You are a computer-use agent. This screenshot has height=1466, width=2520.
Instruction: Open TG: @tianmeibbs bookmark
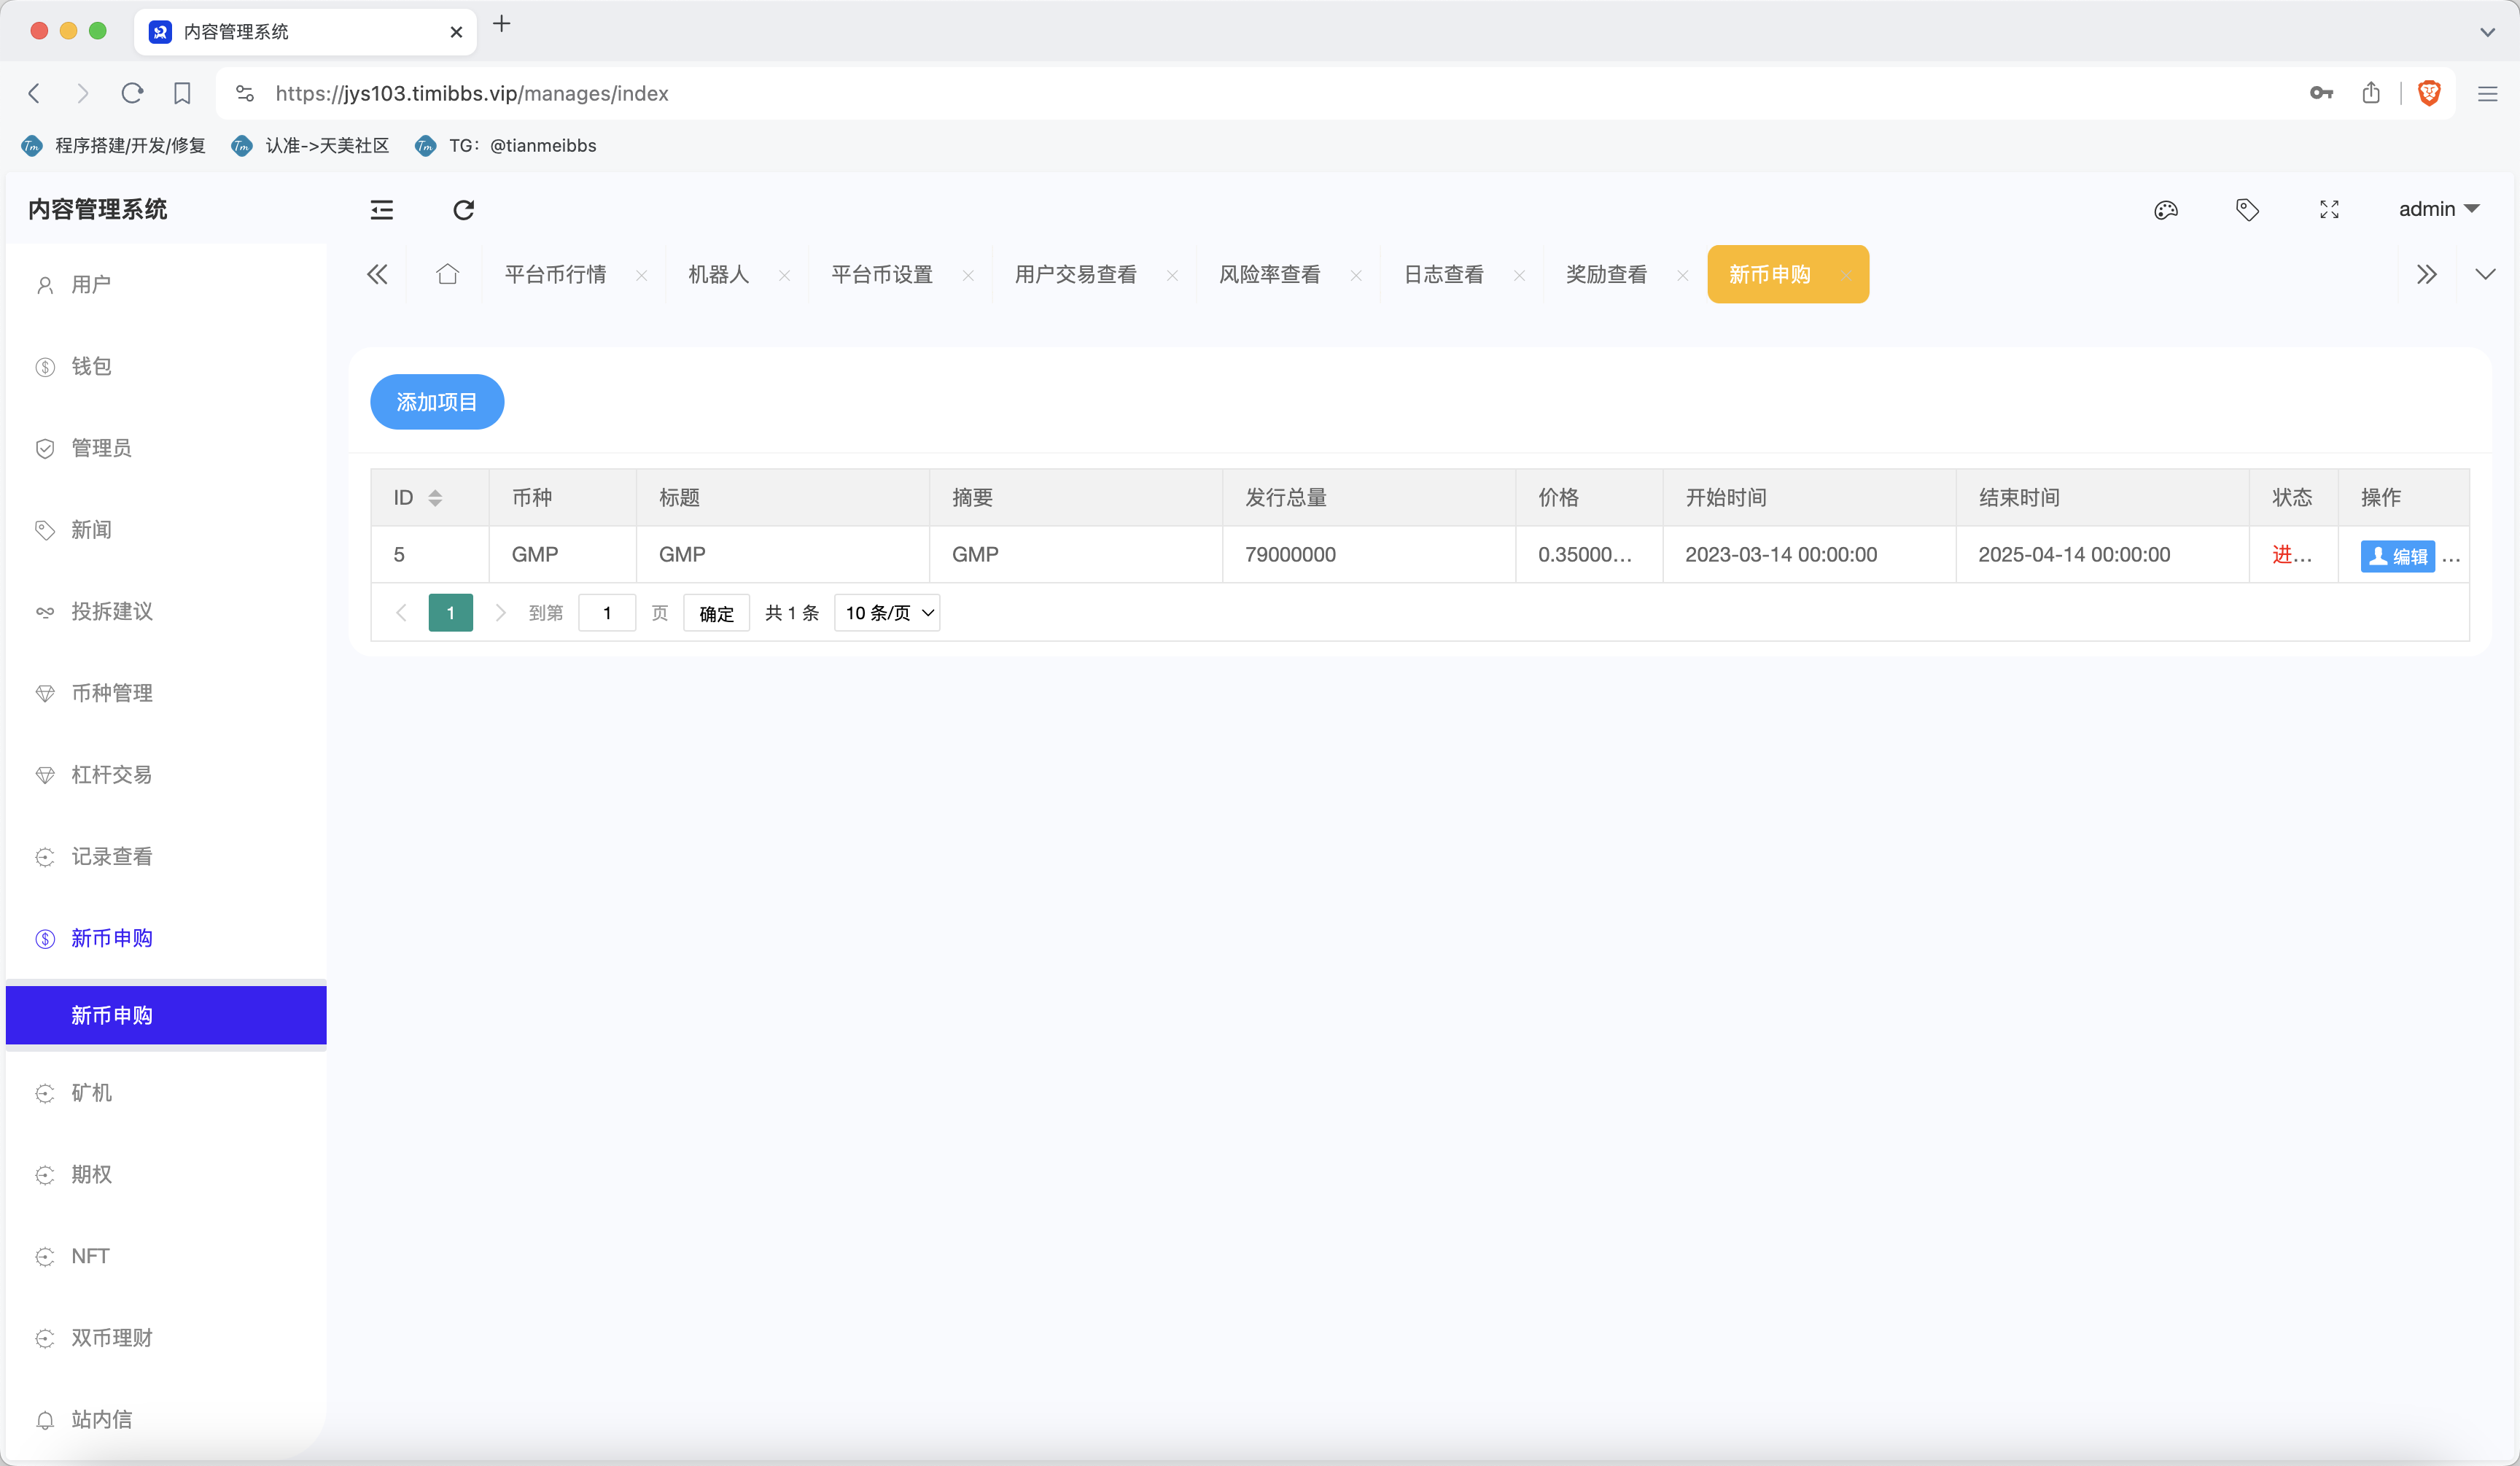(x=506, y=146)
